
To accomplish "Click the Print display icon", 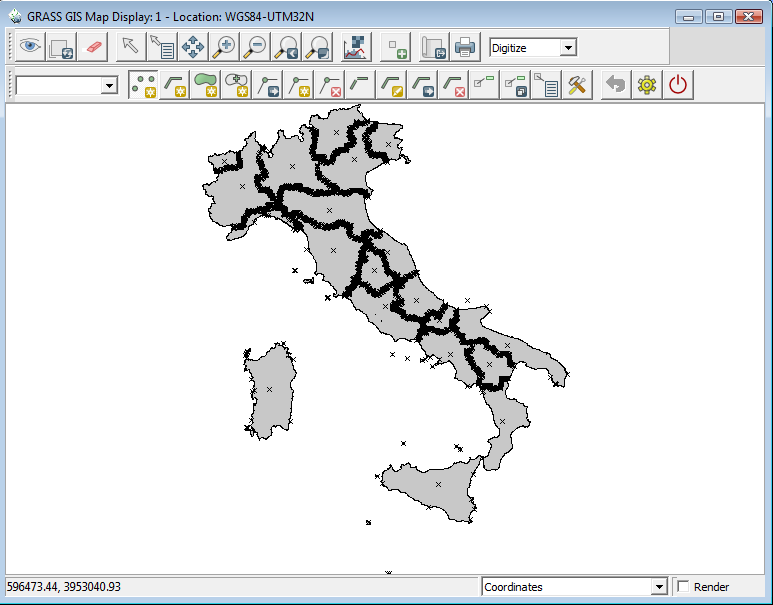I will (x=465, y=47).
